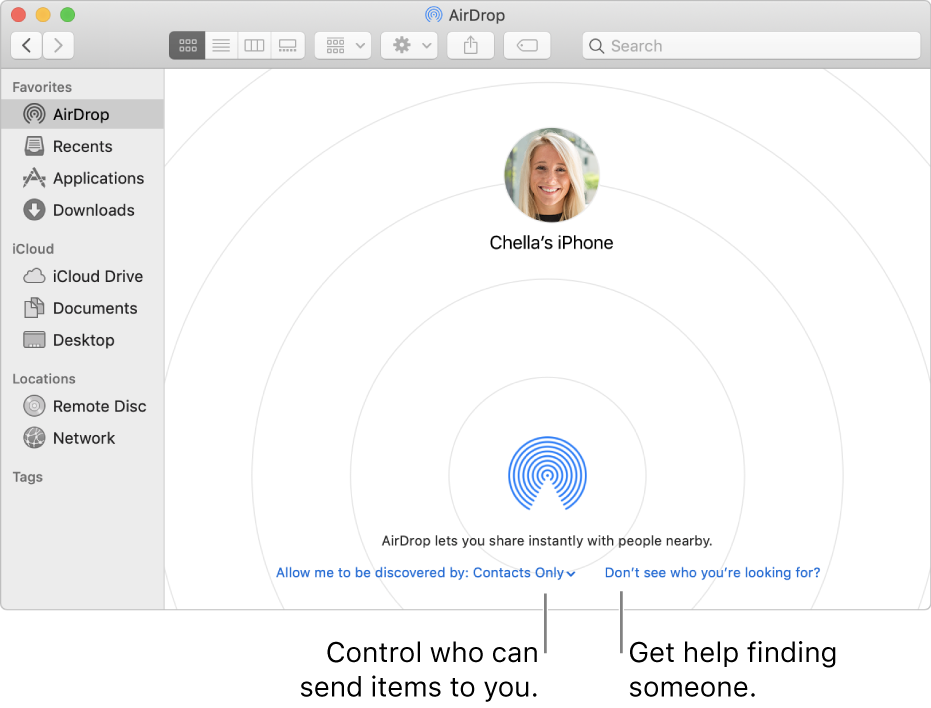
Task: Open the gear action menu
Action: (x=410, y=46)
